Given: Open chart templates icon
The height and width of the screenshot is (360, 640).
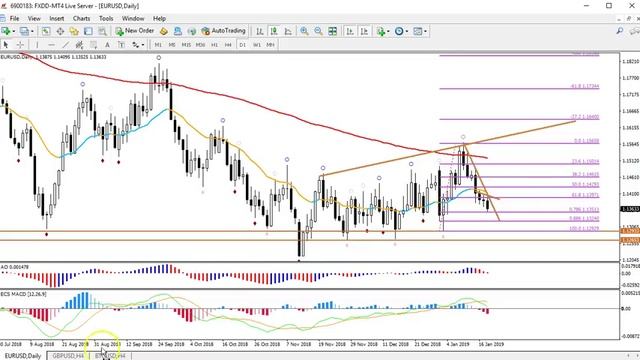Looking at the screenshot, I should coord(418,31).
